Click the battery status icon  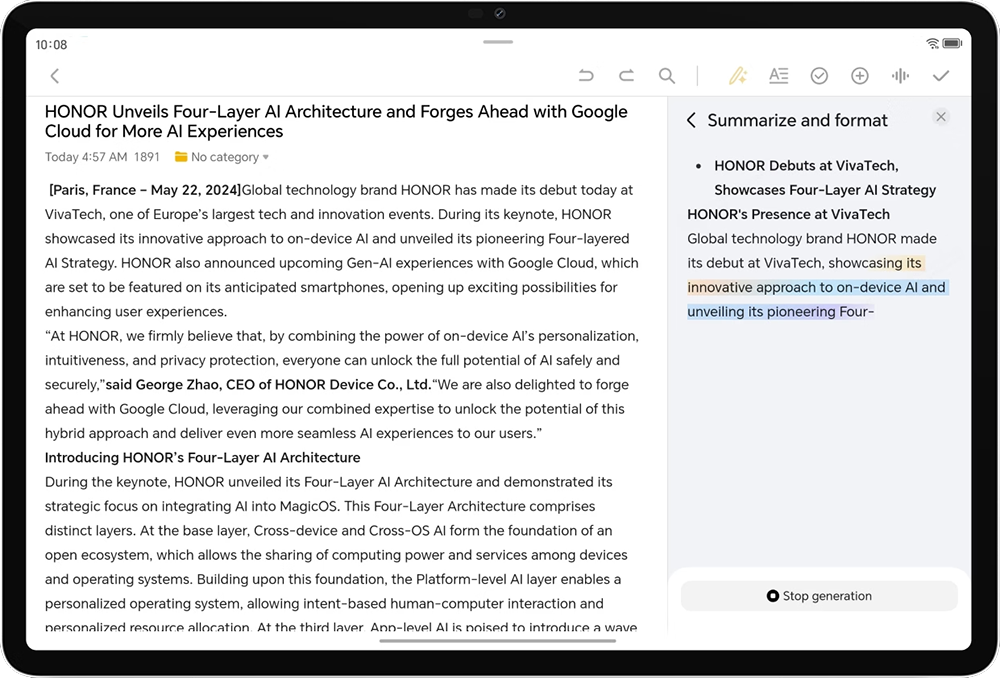(952, 43)
